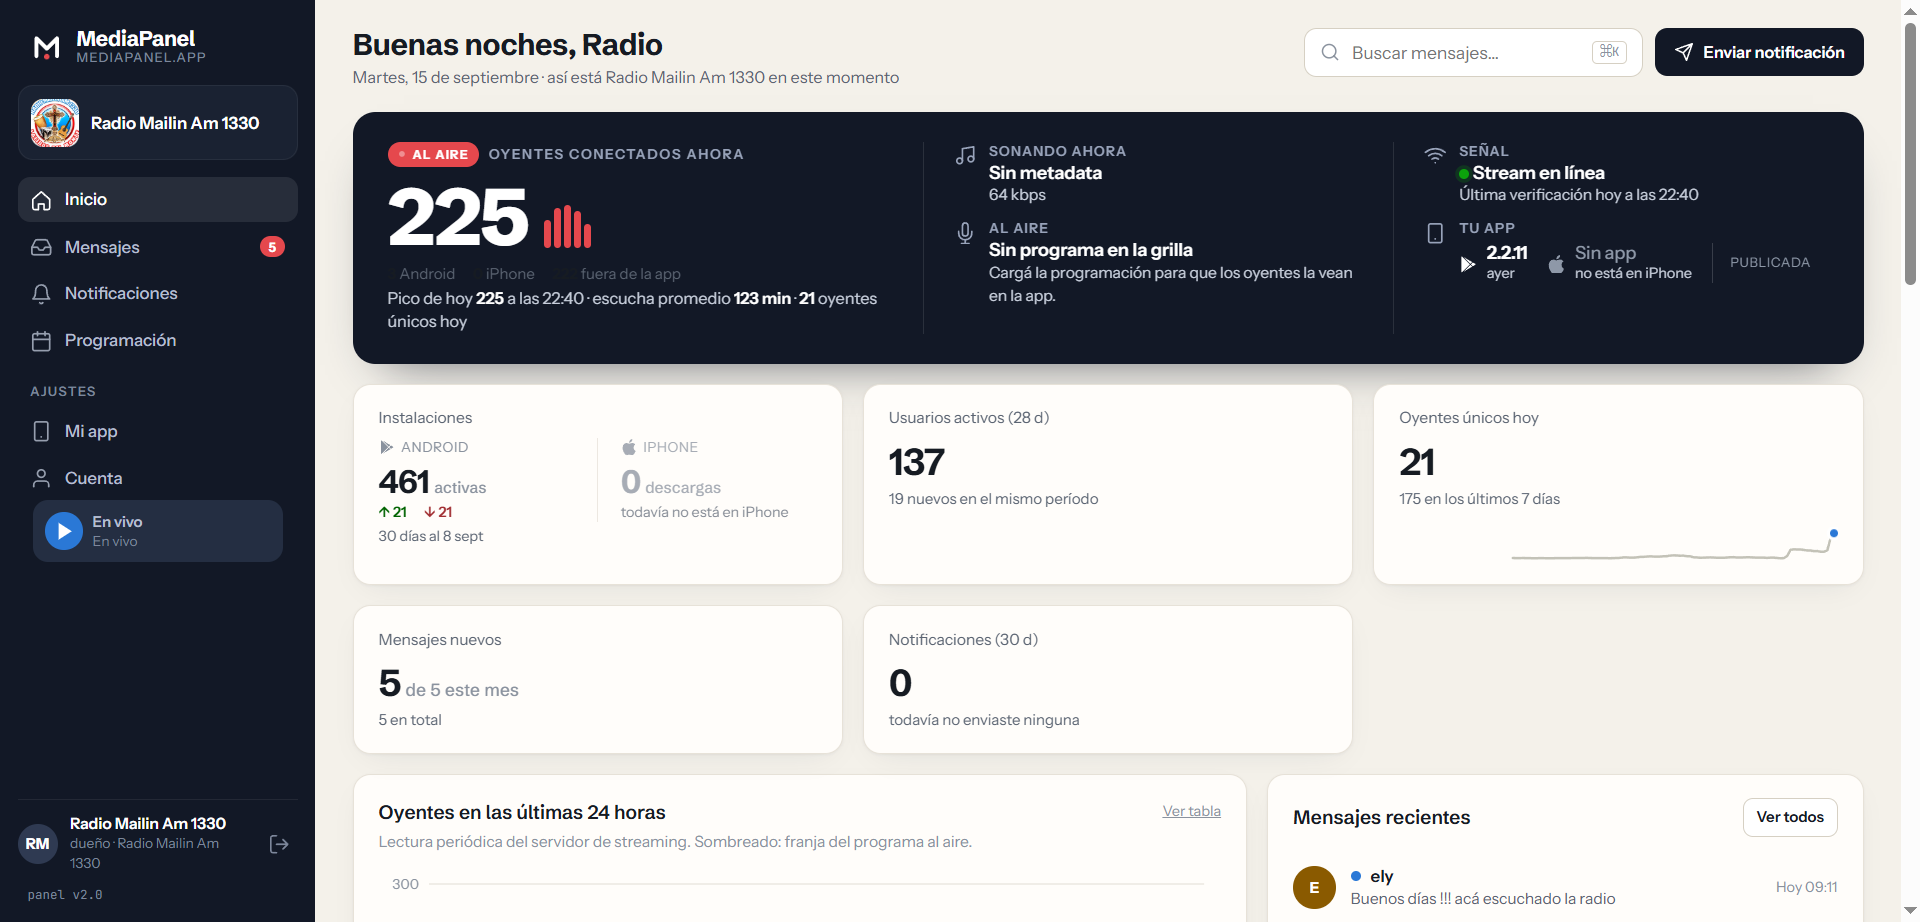This screenshot has height=922, width=1920.
Task: Click the RM user avatar
Action: point(38,844)
